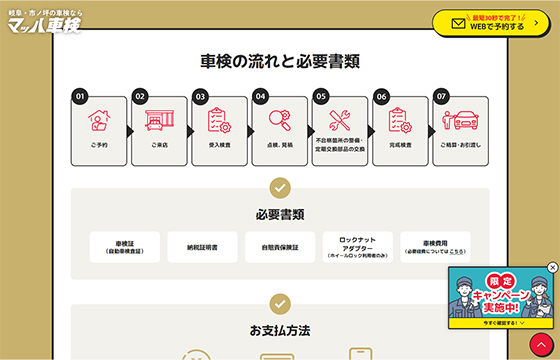The height and width of the screenshot is (360, 560).
Task: Click the マッハ車検 logo
Action: [x=45, y=22]
